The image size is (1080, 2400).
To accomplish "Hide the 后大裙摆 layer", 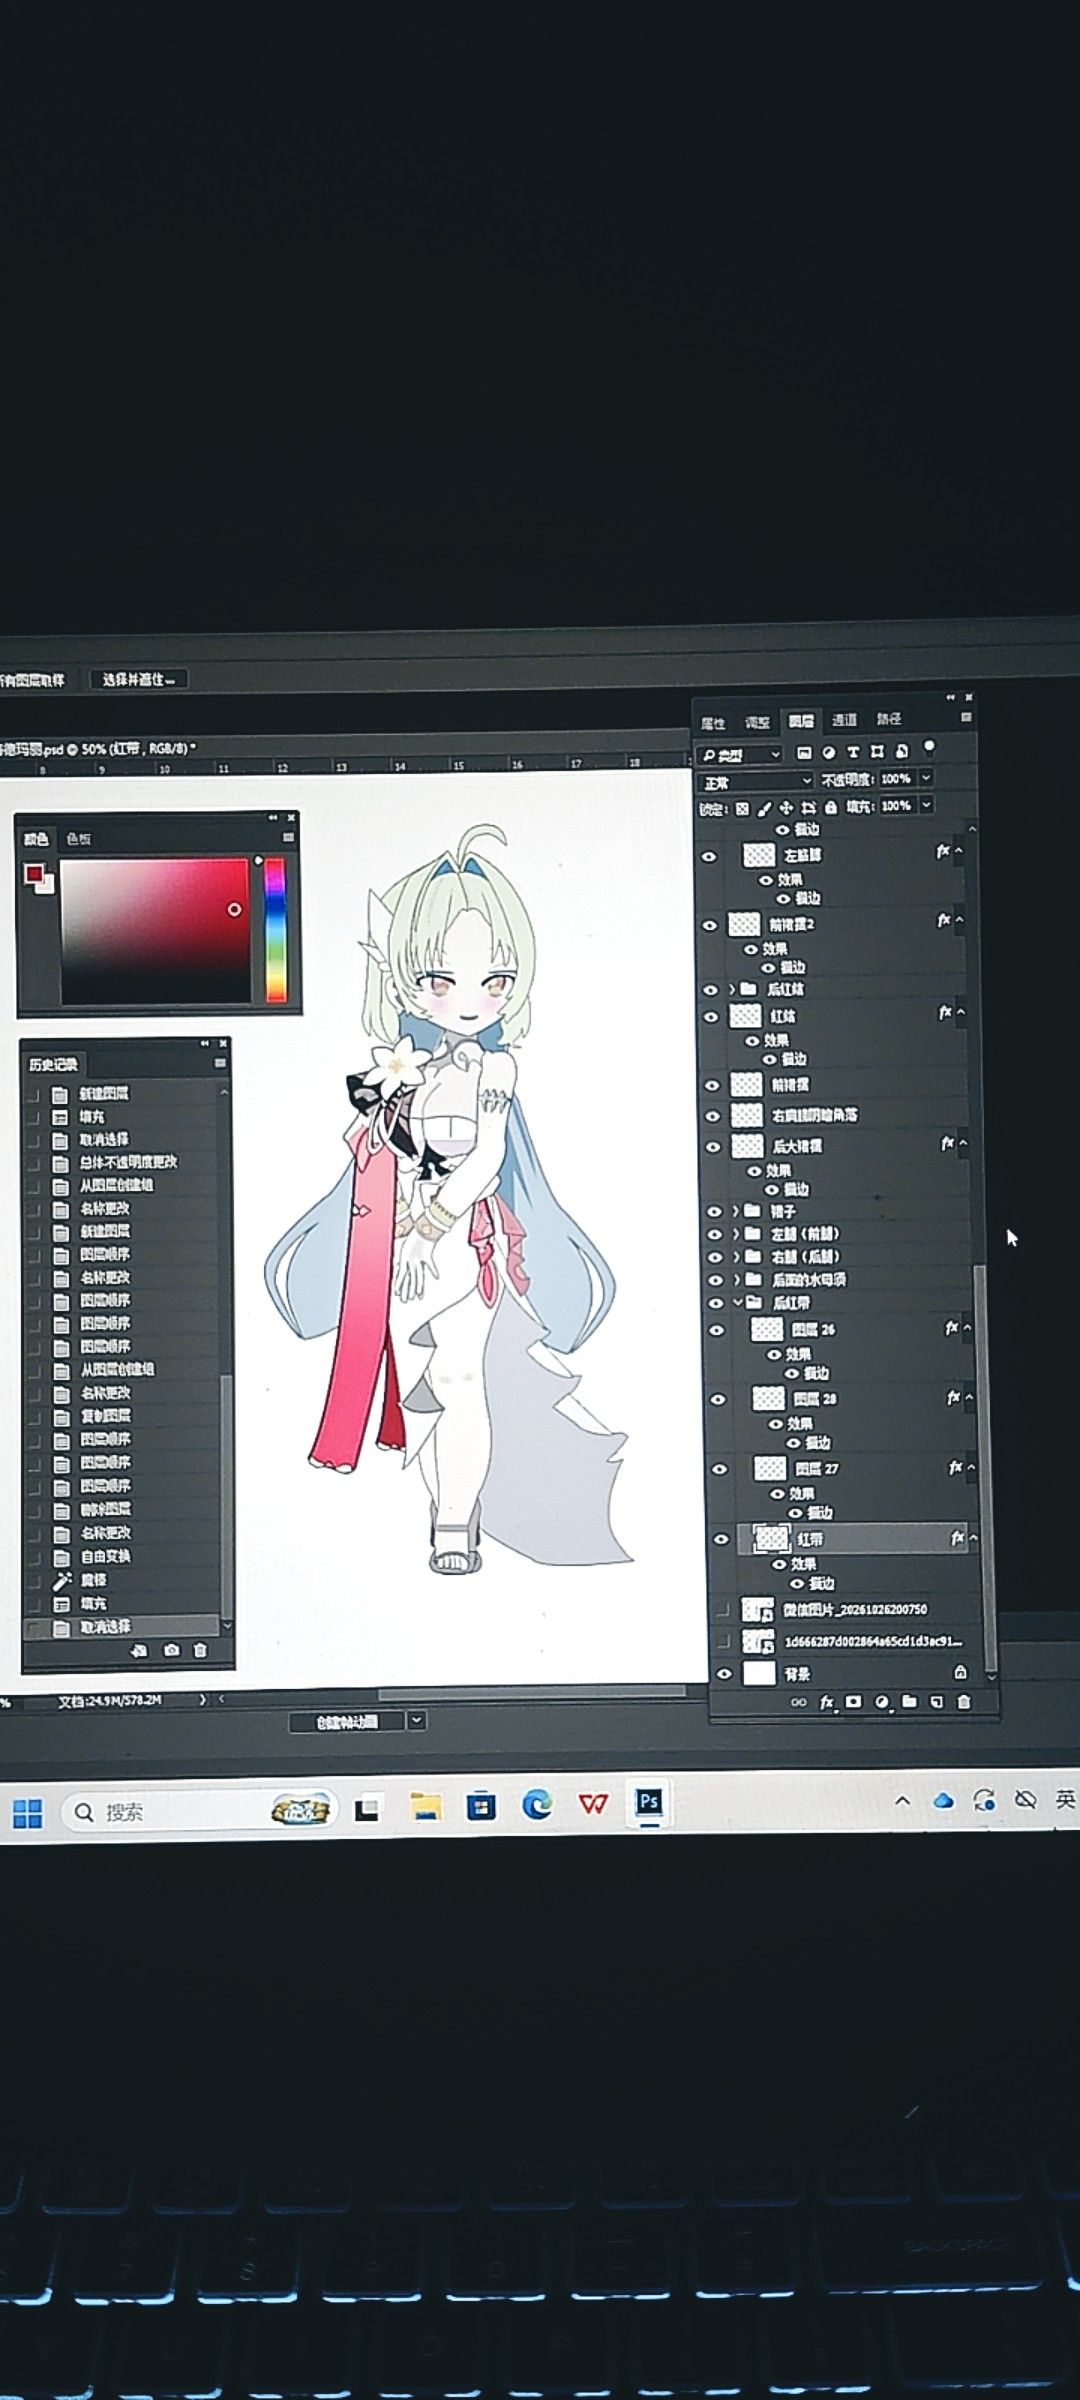I will pos(713,1146).
